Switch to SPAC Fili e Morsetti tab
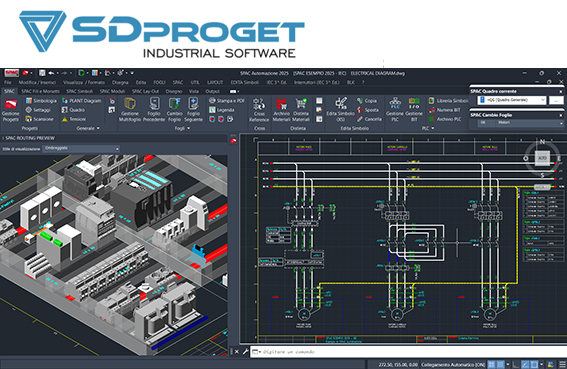The height and width of the screenshot is (369, 567). click(40, 91)
